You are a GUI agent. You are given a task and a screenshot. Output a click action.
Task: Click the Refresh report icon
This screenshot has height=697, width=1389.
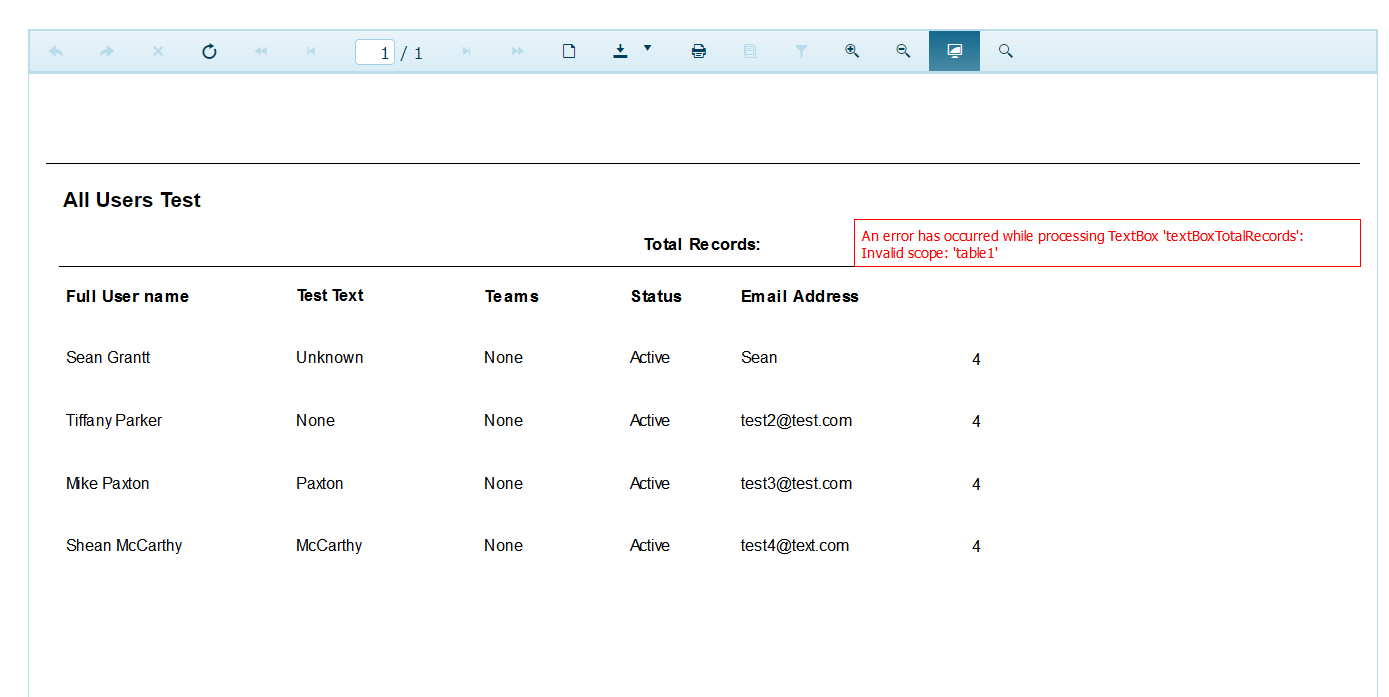tap(209, 51)
